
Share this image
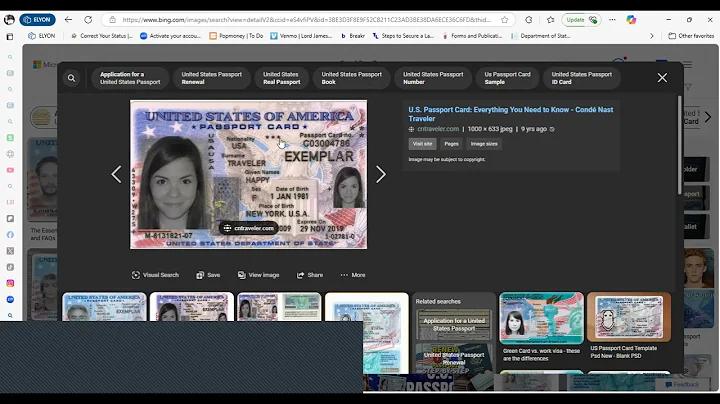click(x=310, y=275)
